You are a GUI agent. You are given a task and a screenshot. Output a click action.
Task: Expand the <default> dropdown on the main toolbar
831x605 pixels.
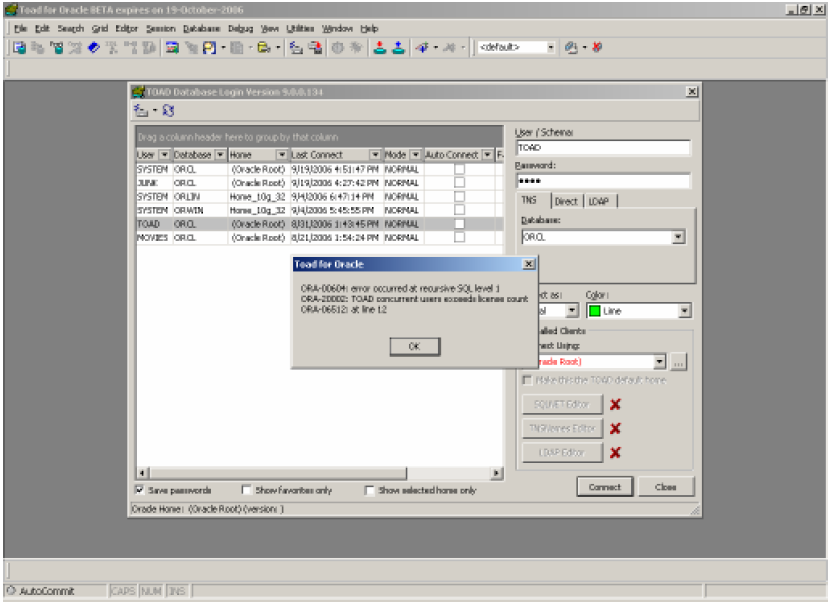coord(551,48)
